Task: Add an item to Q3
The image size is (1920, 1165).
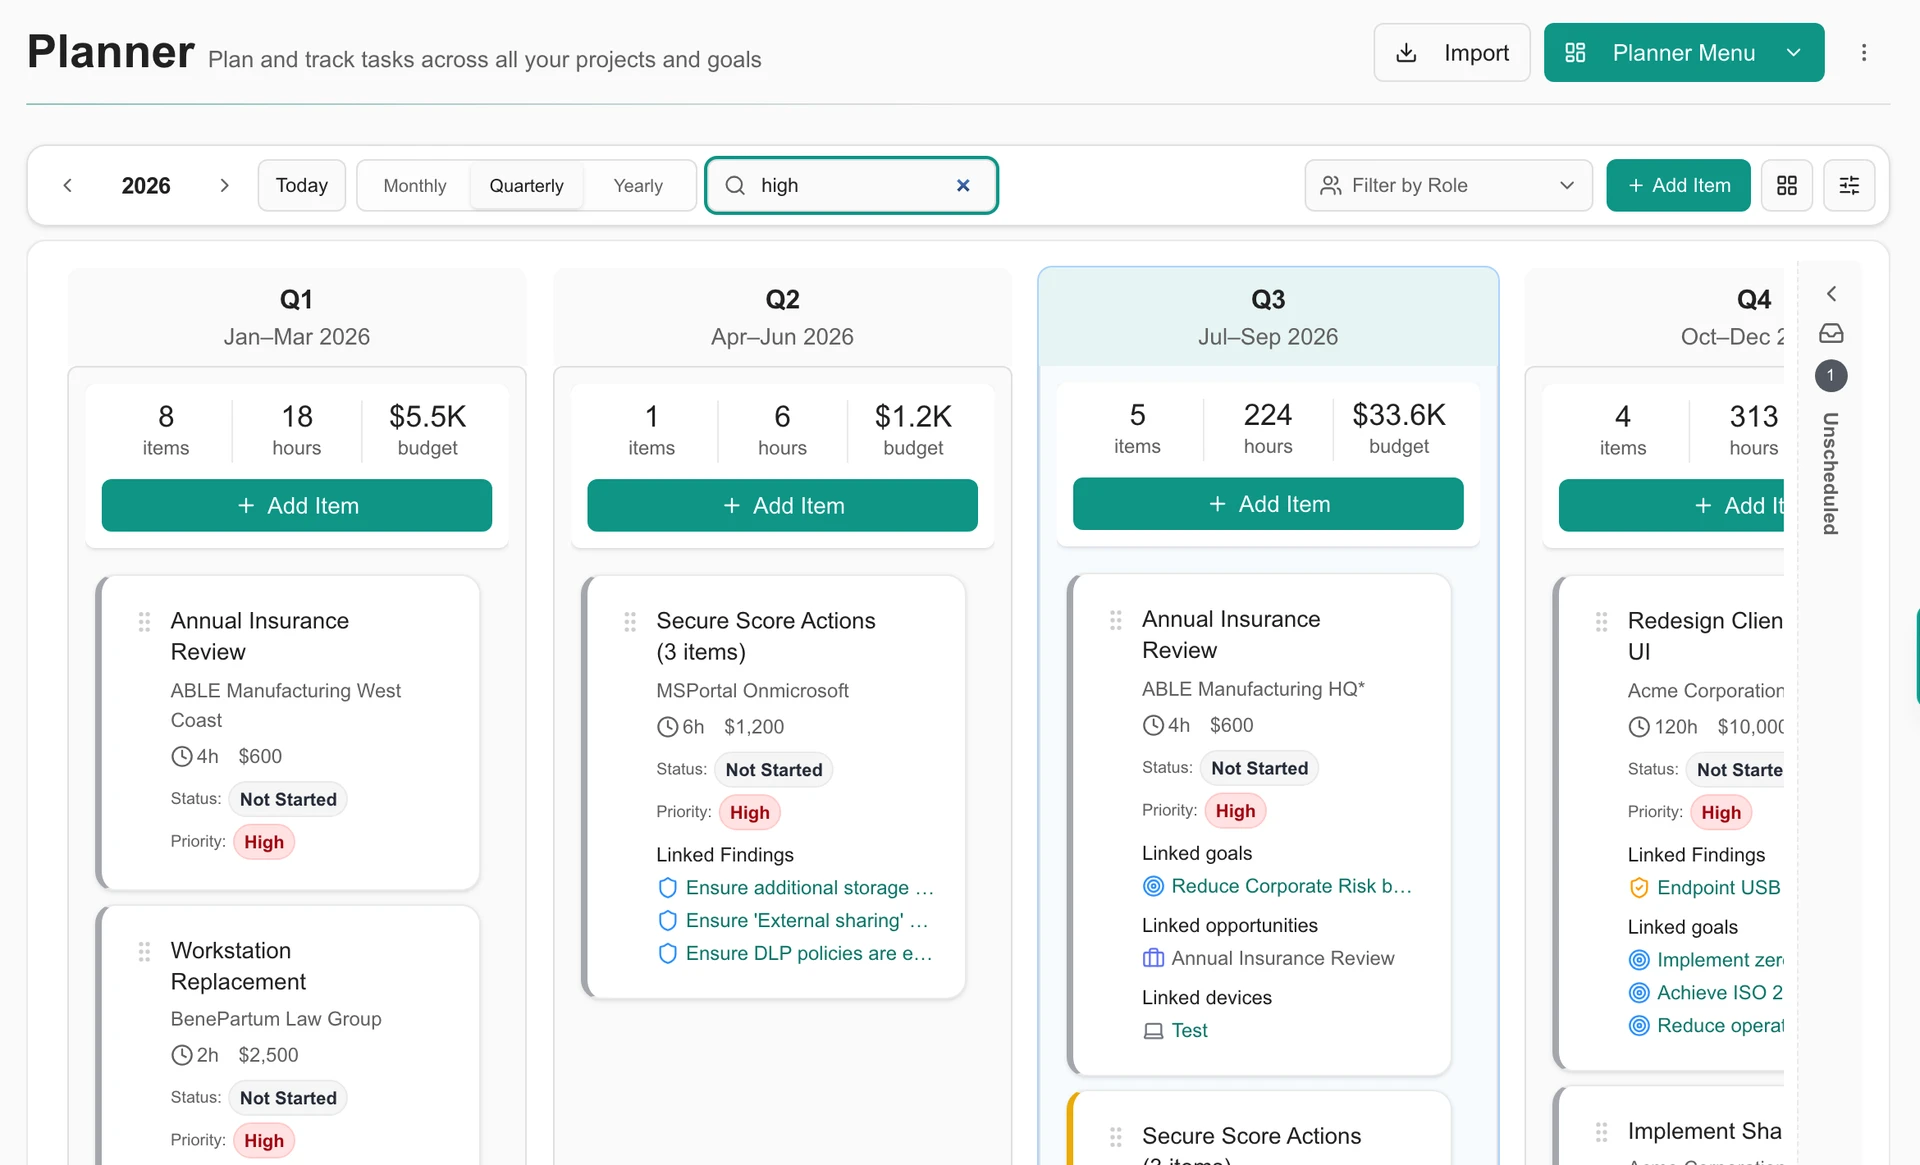Action: click(x=1268, y=504)
